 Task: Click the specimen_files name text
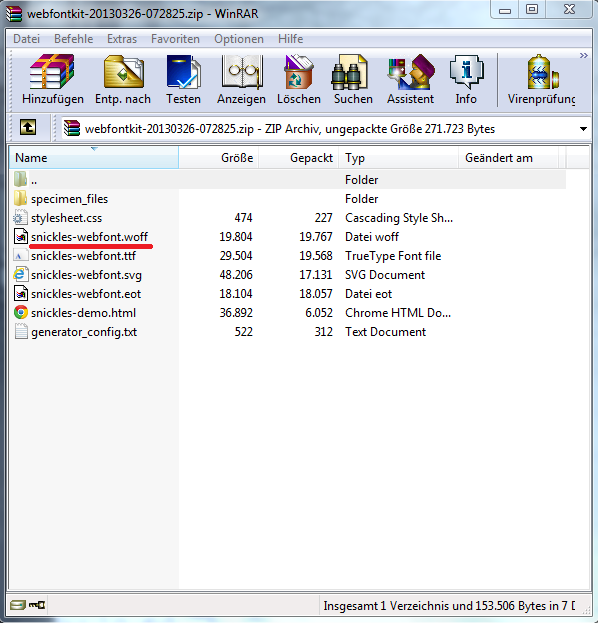(x=70, y=199)
